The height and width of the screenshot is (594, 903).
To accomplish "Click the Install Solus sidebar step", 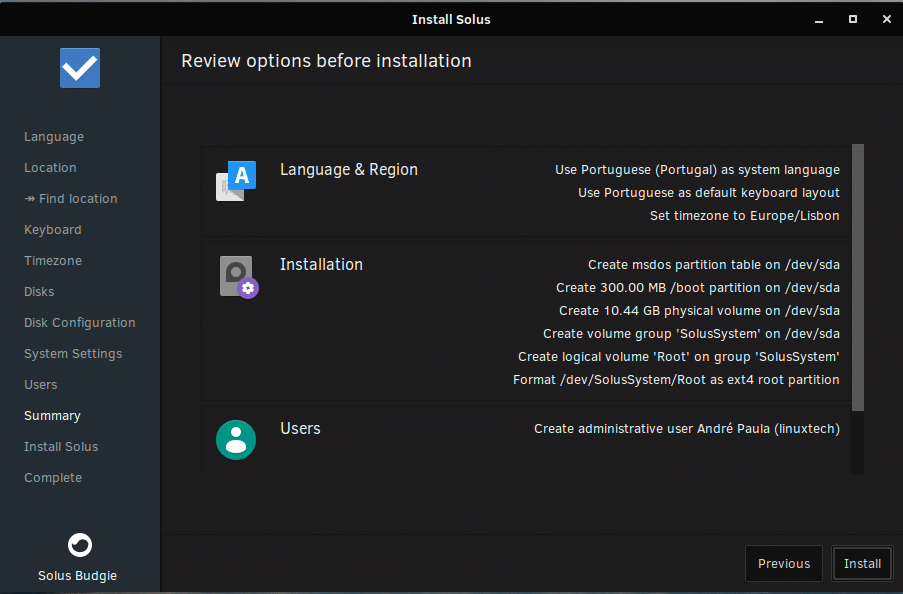I will click(x=61, y=447).
